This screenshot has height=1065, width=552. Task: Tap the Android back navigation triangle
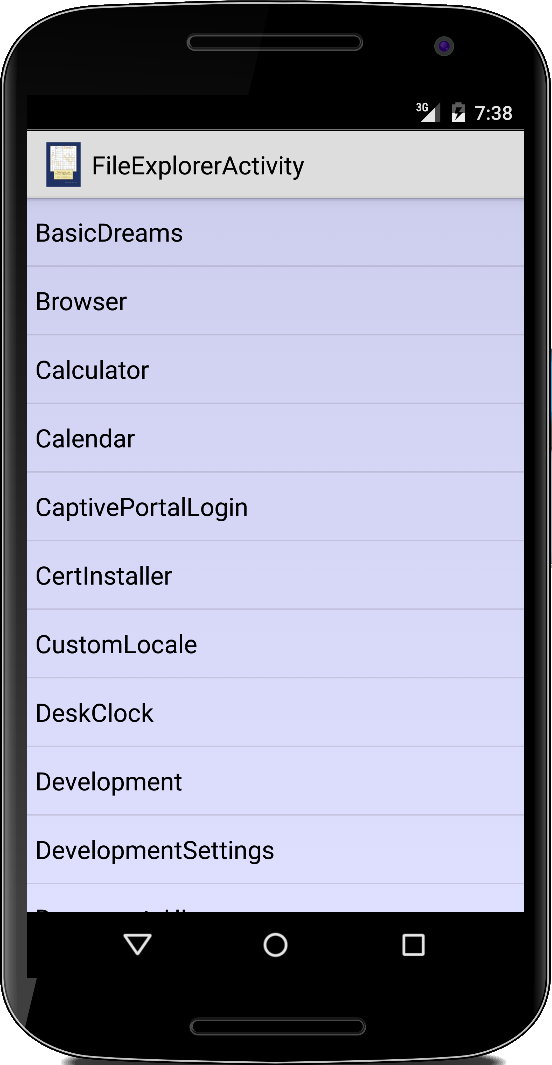click(138, 945)
